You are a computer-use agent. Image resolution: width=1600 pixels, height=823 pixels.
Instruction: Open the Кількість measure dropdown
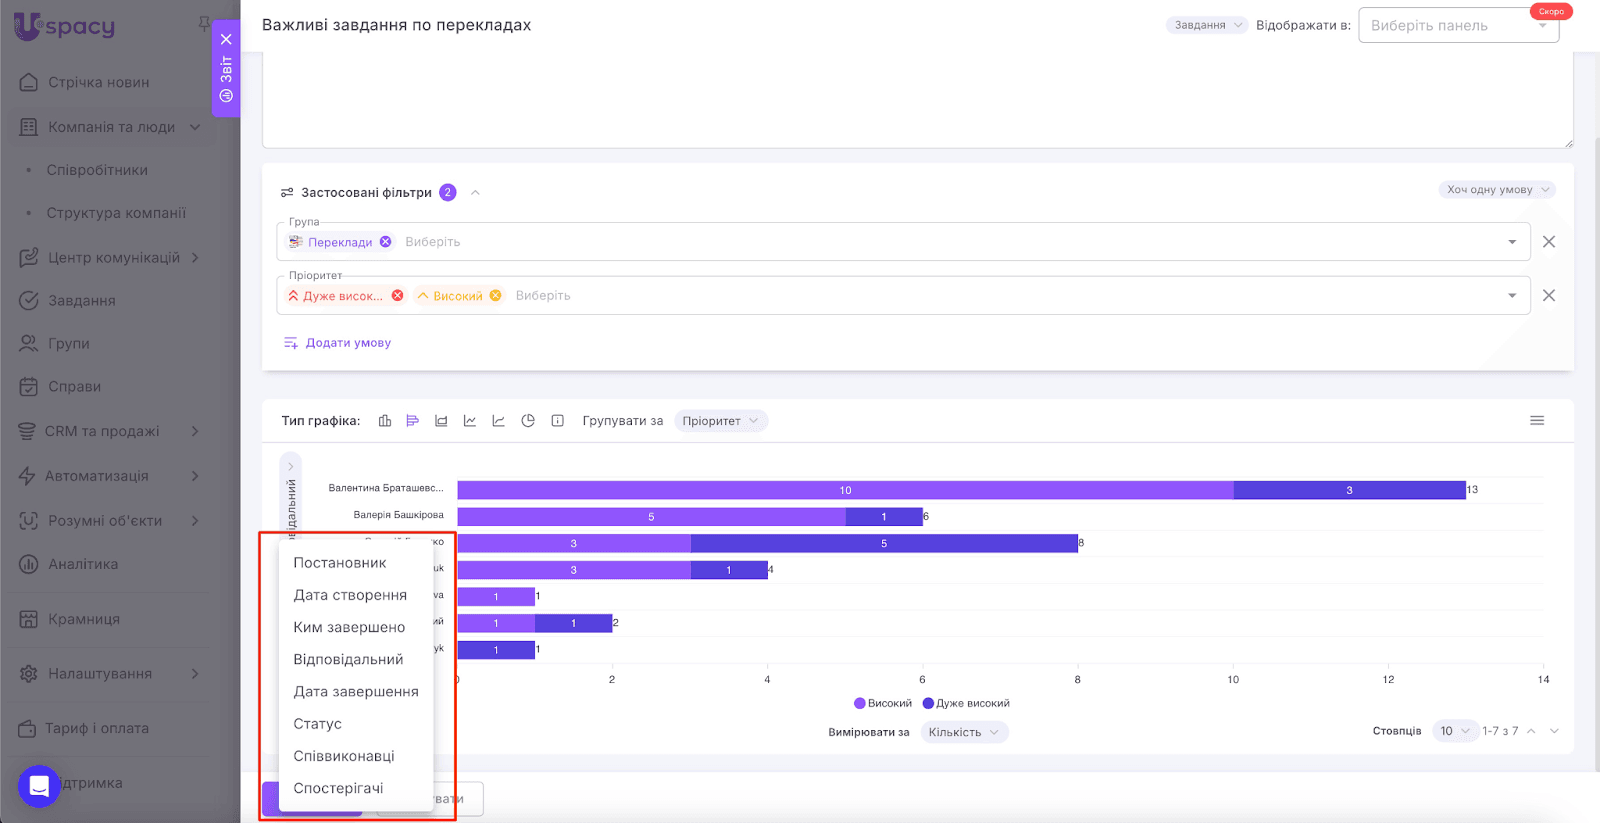coord(963,733)
